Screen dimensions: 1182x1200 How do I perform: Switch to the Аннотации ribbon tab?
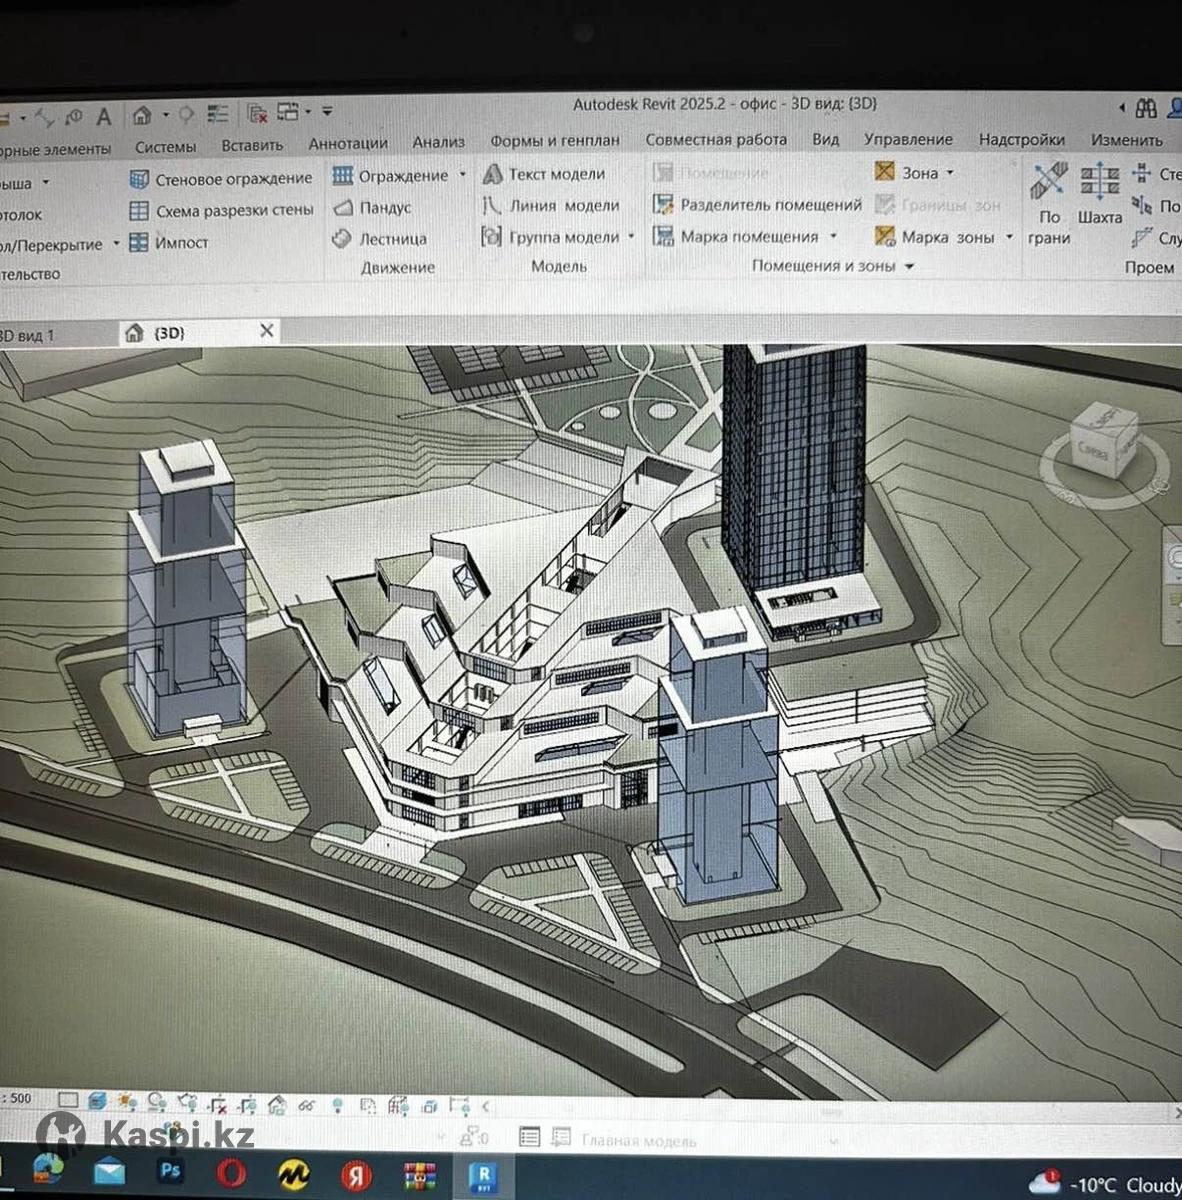(x=347, y=144)
